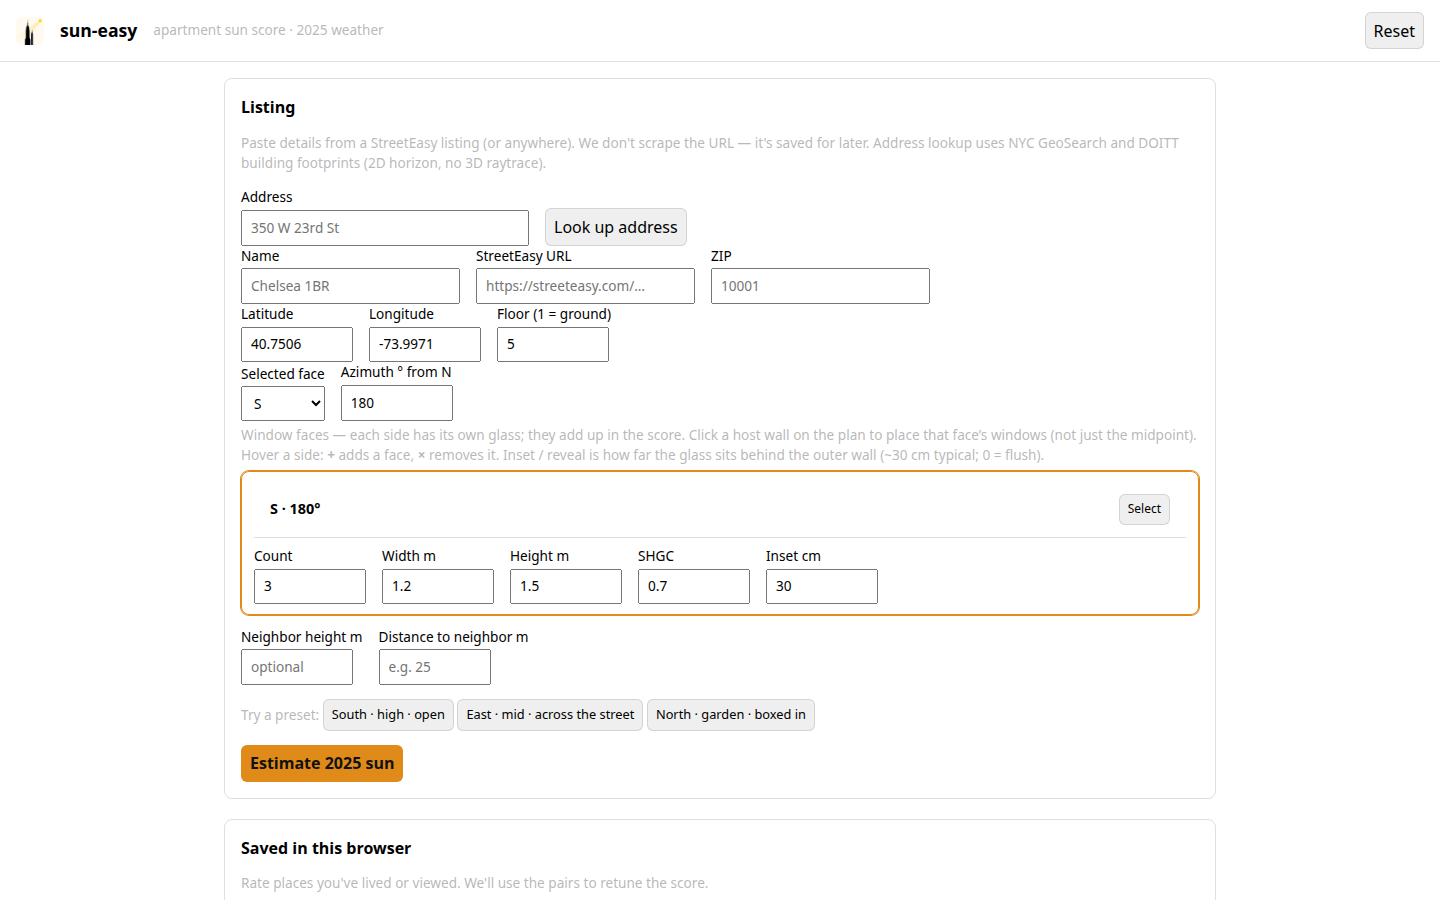Click the 'Try a preset:' label
This screenshot has height=900, width=1440.
click(x=280, y=715)
